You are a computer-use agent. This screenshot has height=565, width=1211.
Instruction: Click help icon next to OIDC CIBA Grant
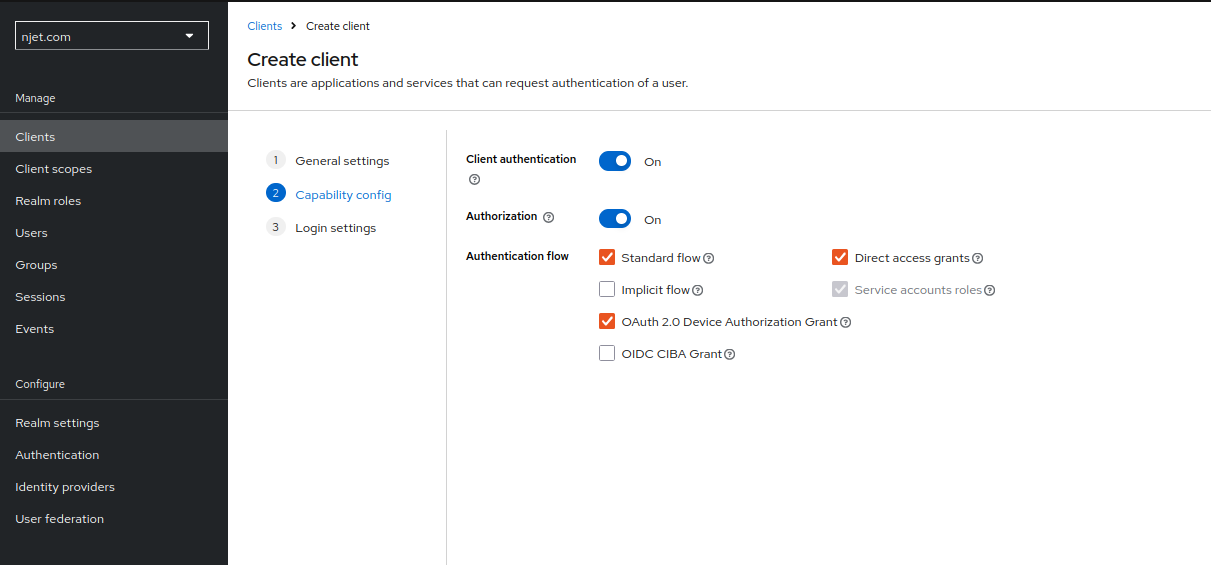pos(730,354)
